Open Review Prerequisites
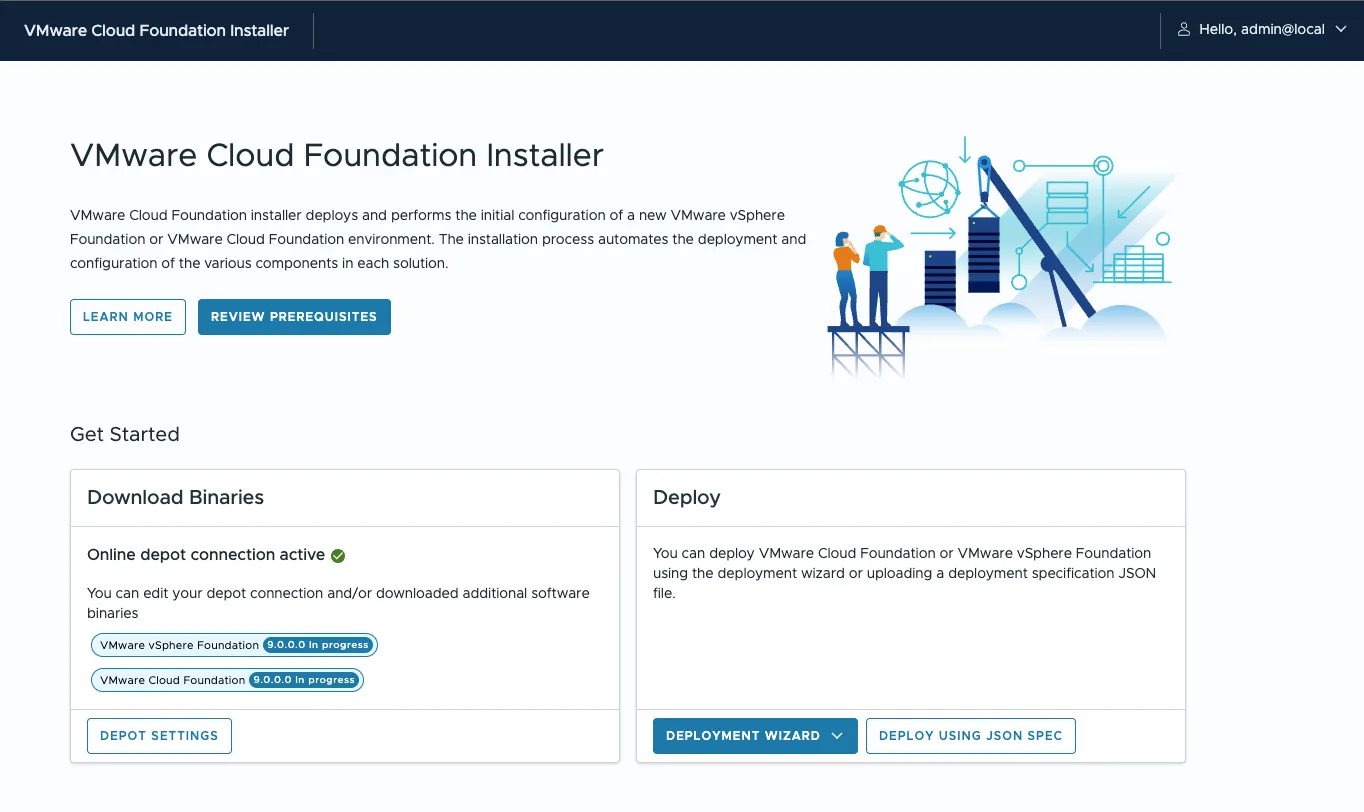1364x812 pixels. 294,317
